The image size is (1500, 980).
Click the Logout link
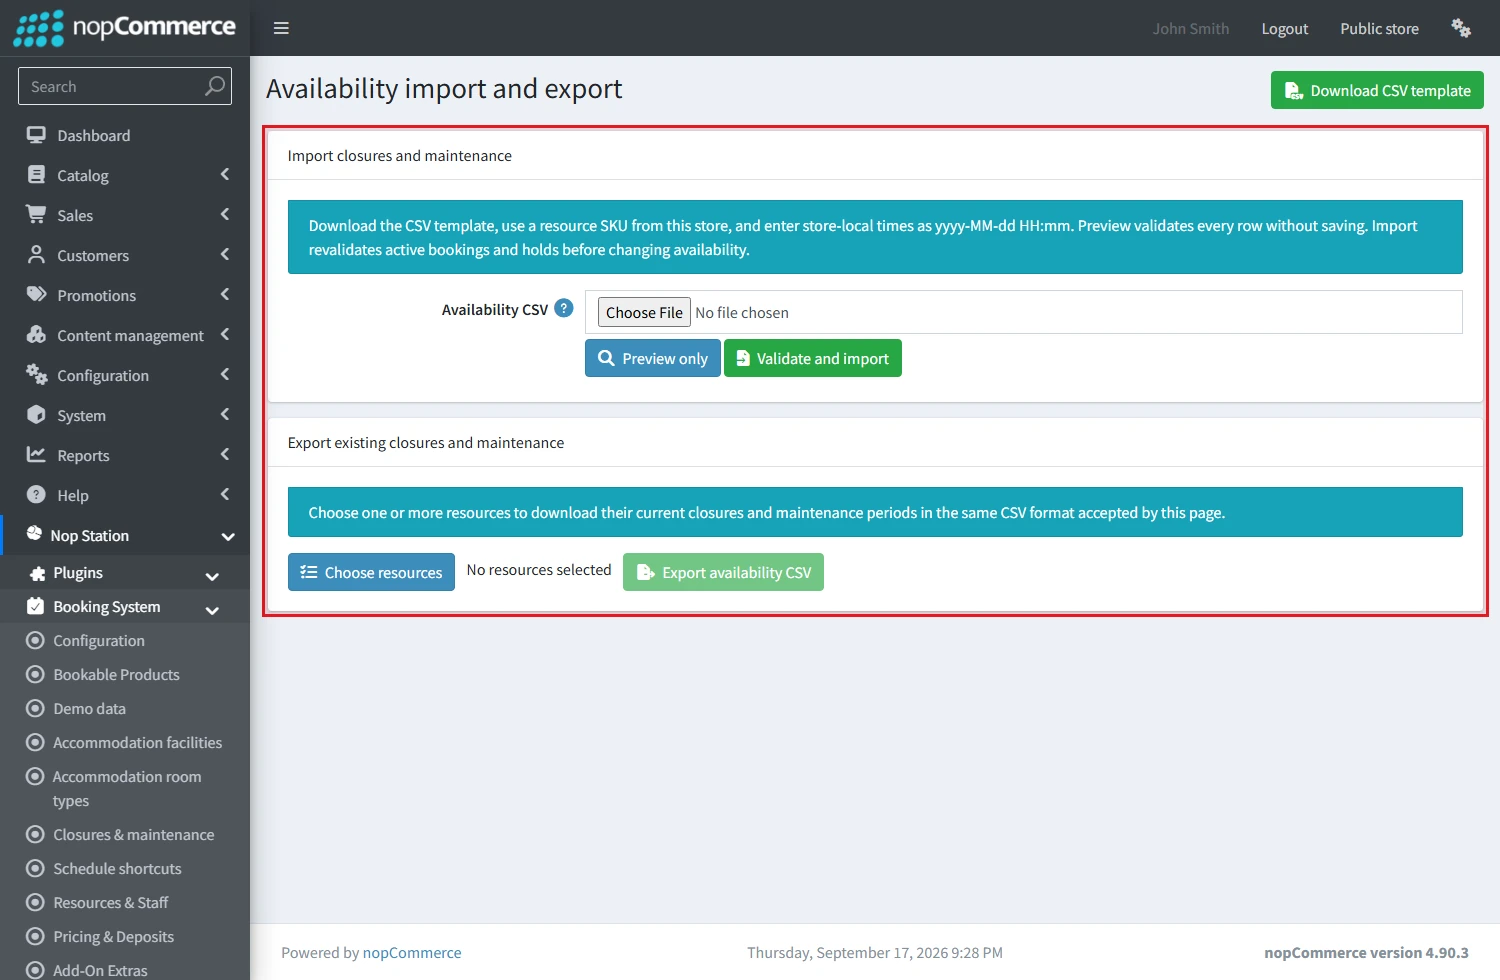(x=1284, y=28)
